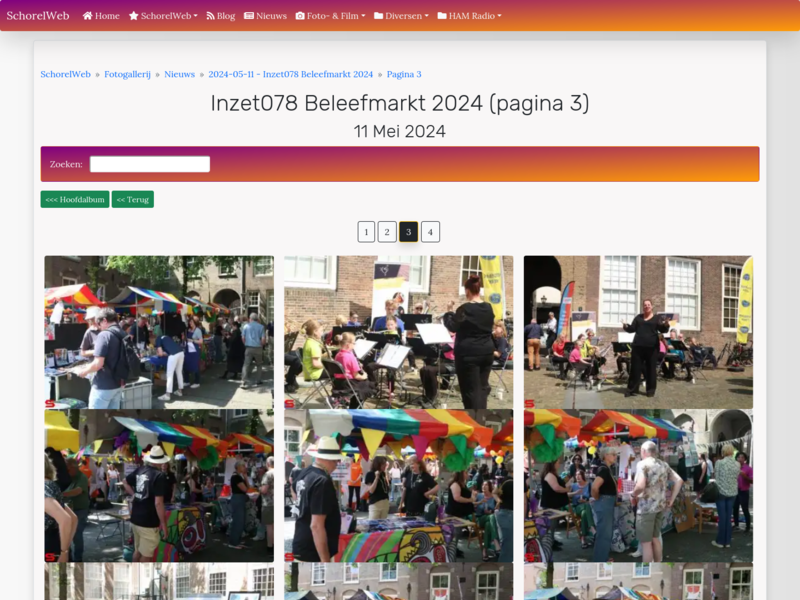The image size is (800, 600).
Task: Expand the SchorelWeb dropdown arrow
Action: (195, 16)
